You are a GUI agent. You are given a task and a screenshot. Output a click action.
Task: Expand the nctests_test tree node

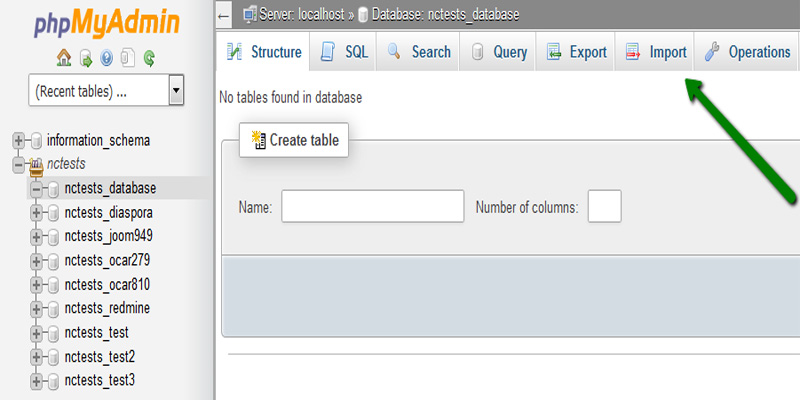pyautogui.click(x=36, y=334)
